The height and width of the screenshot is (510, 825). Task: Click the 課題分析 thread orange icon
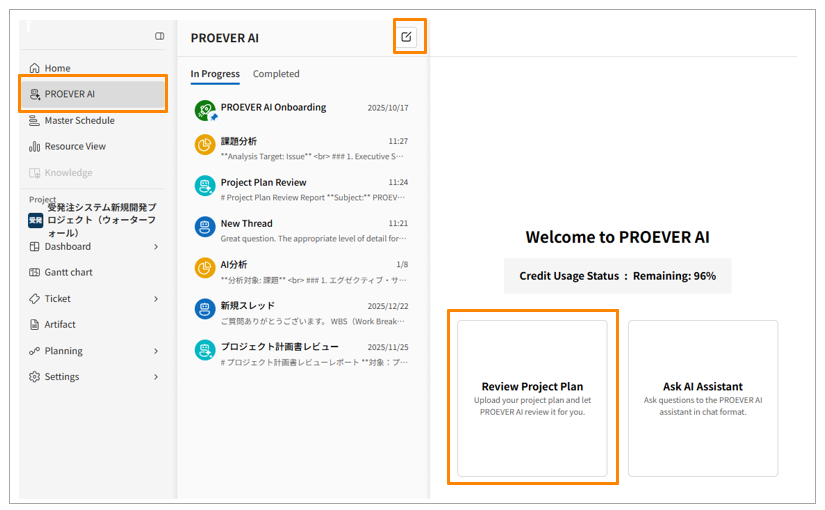(205, 145)
